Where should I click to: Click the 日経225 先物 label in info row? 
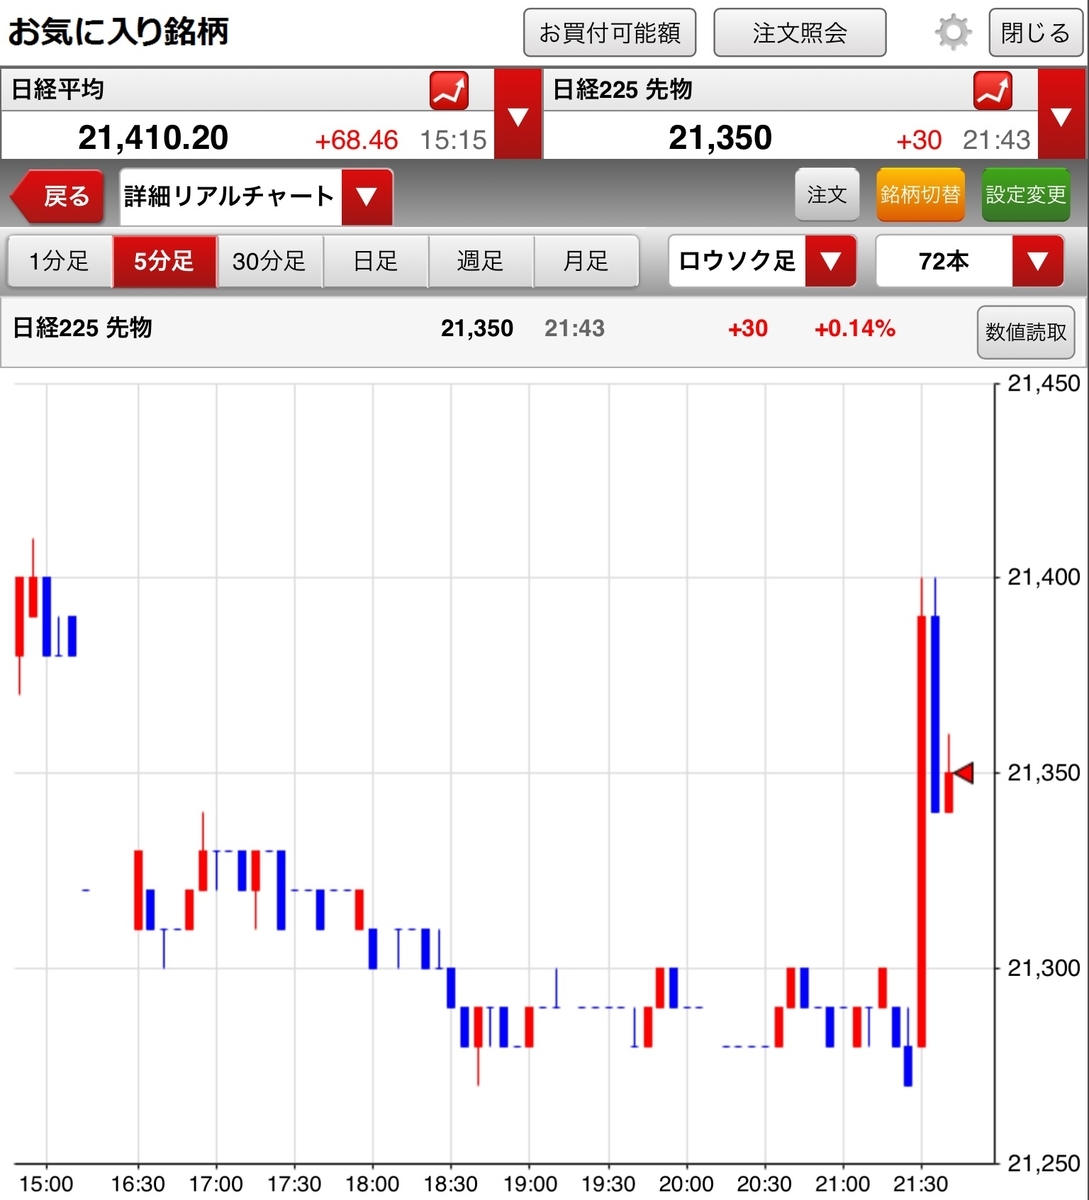click(82, 328)
